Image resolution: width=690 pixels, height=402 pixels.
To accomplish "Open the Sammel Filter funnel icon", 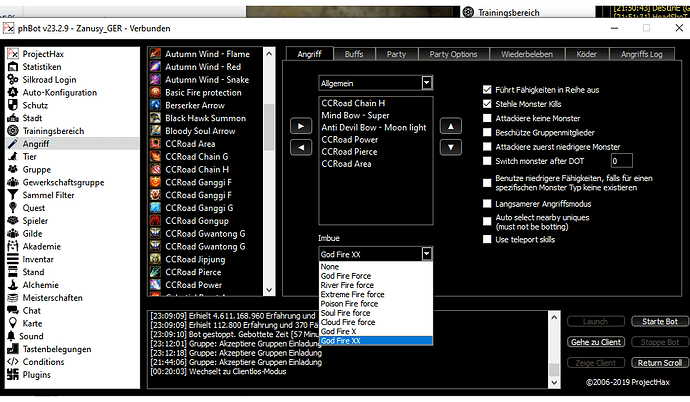I will (x=13, y=195).
